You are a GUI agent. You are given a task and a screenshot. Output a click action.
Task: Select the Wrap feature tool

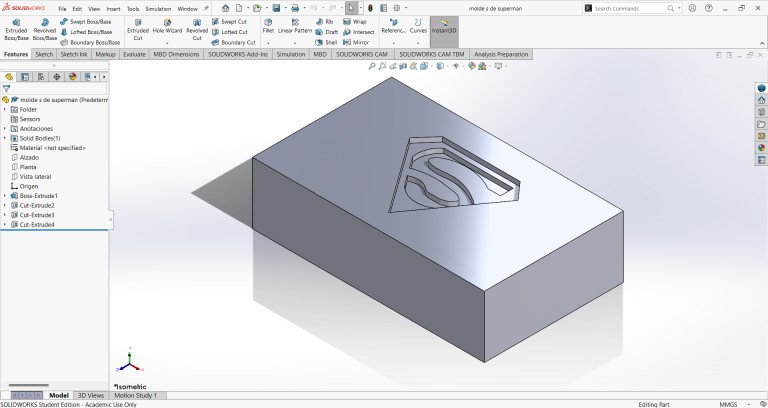tap(355, 22)
